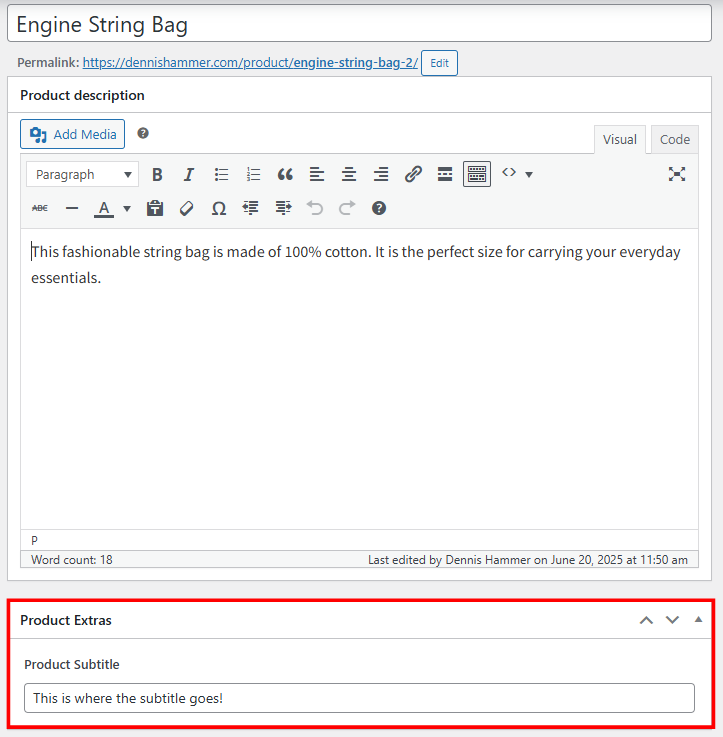Clear formatting with the eraser icon
Screen dimensions: 723x737
click(187, 208)
